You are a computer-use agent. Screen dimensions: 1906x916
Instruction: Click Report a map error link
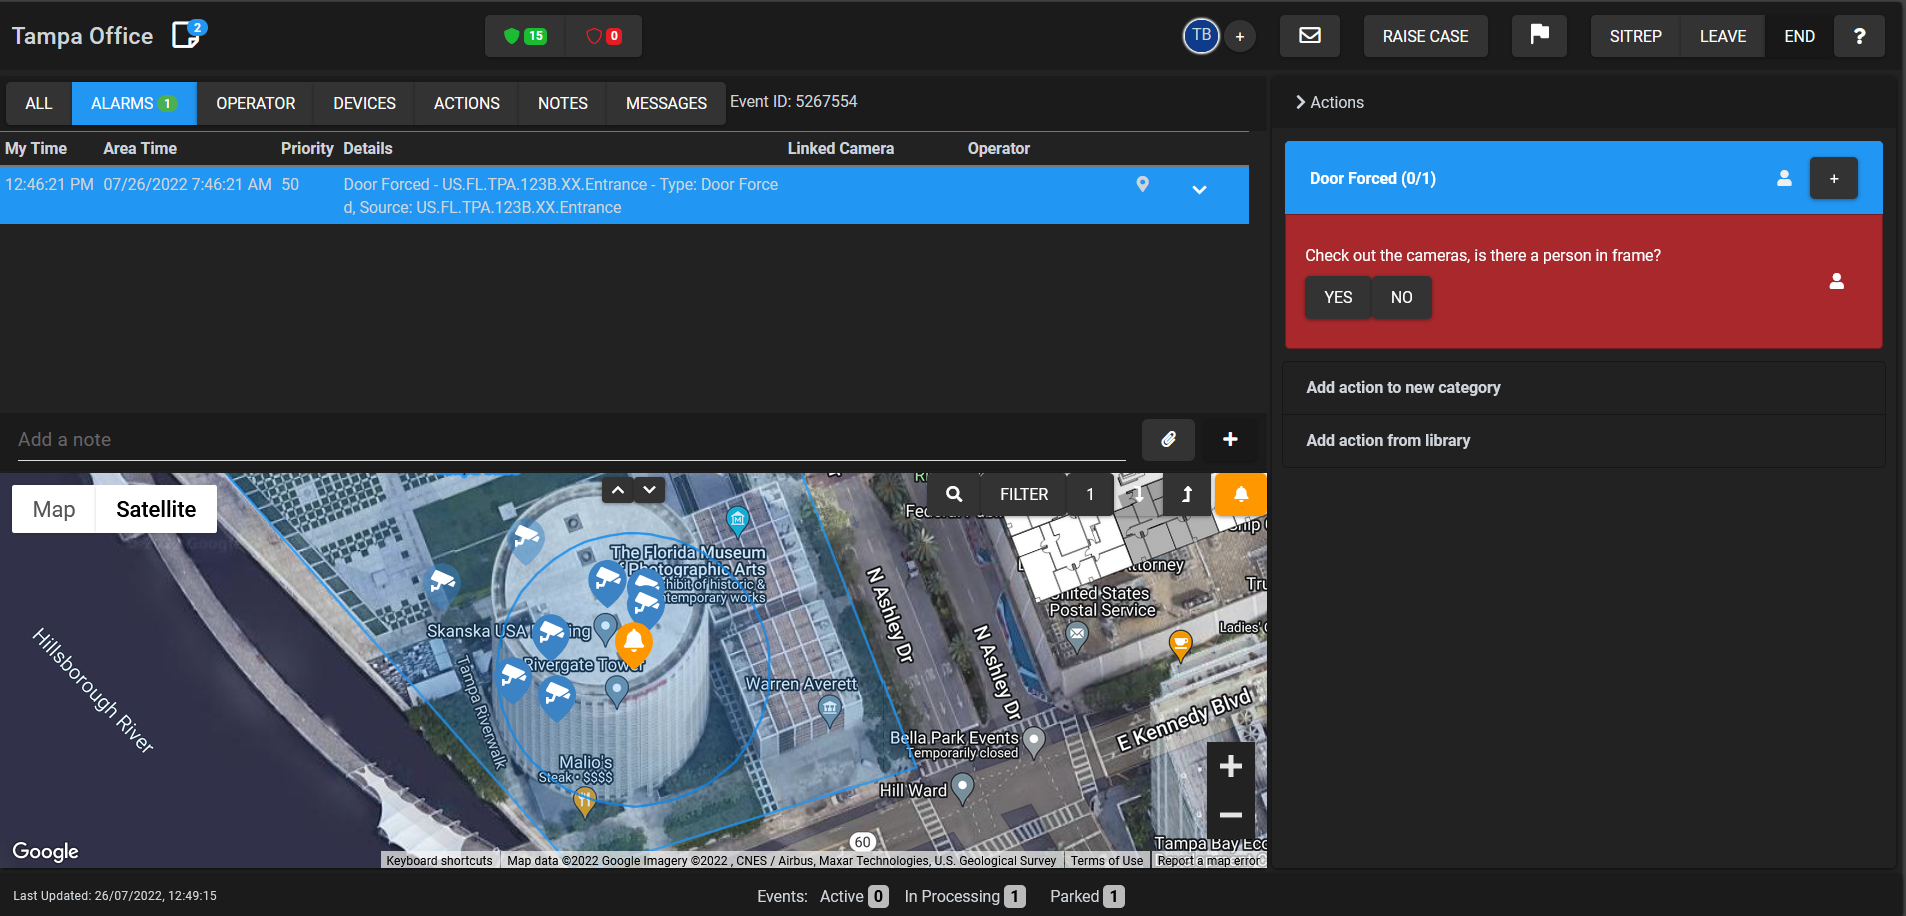point(1208,861)
